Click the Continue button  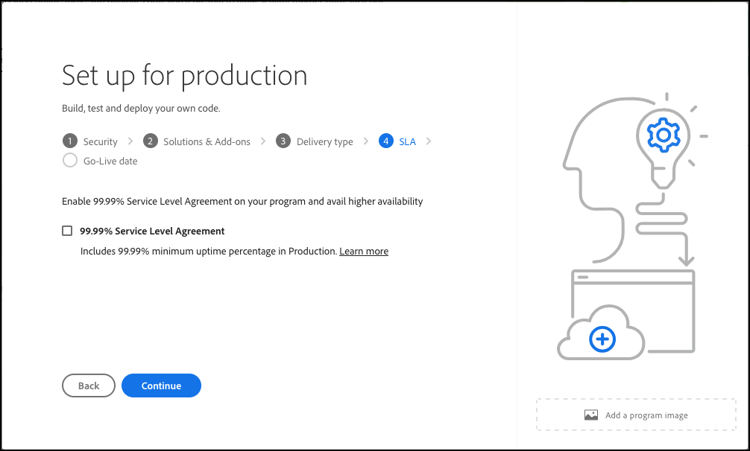(161, 385)
